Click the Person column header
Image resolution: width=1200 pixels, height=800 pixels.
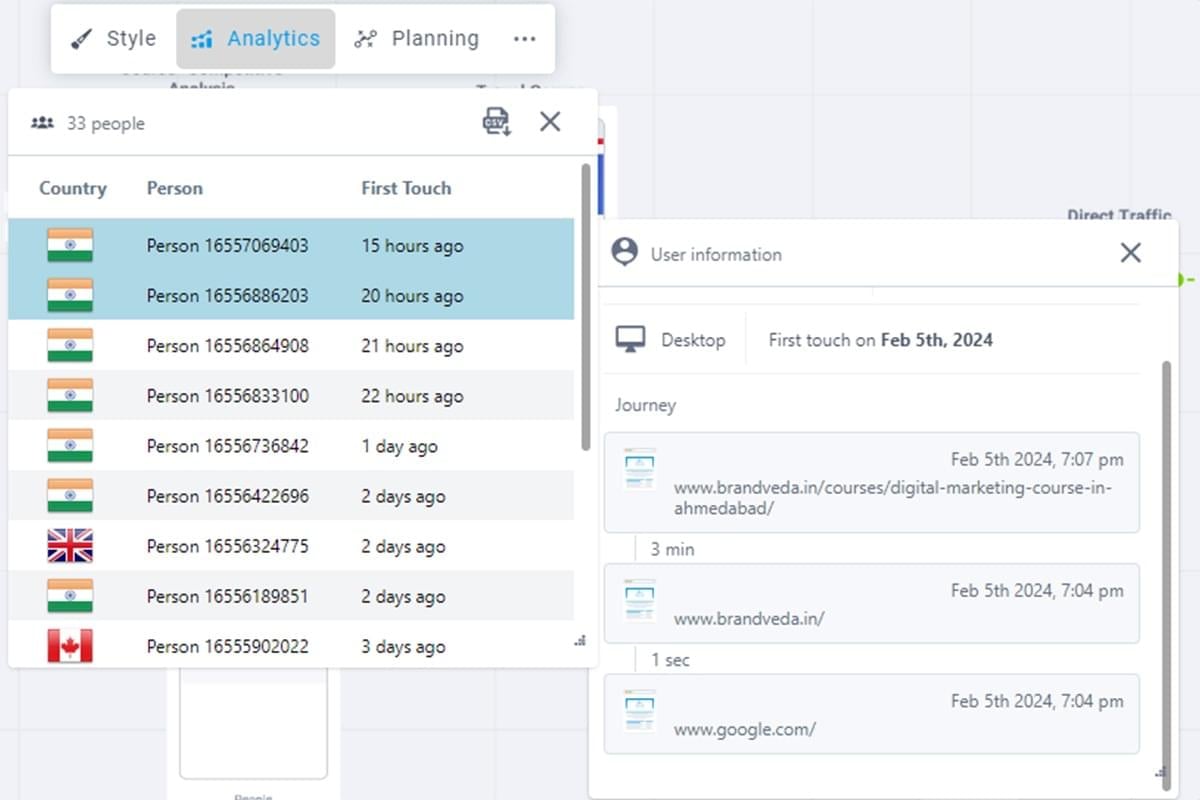click(175, 188)
